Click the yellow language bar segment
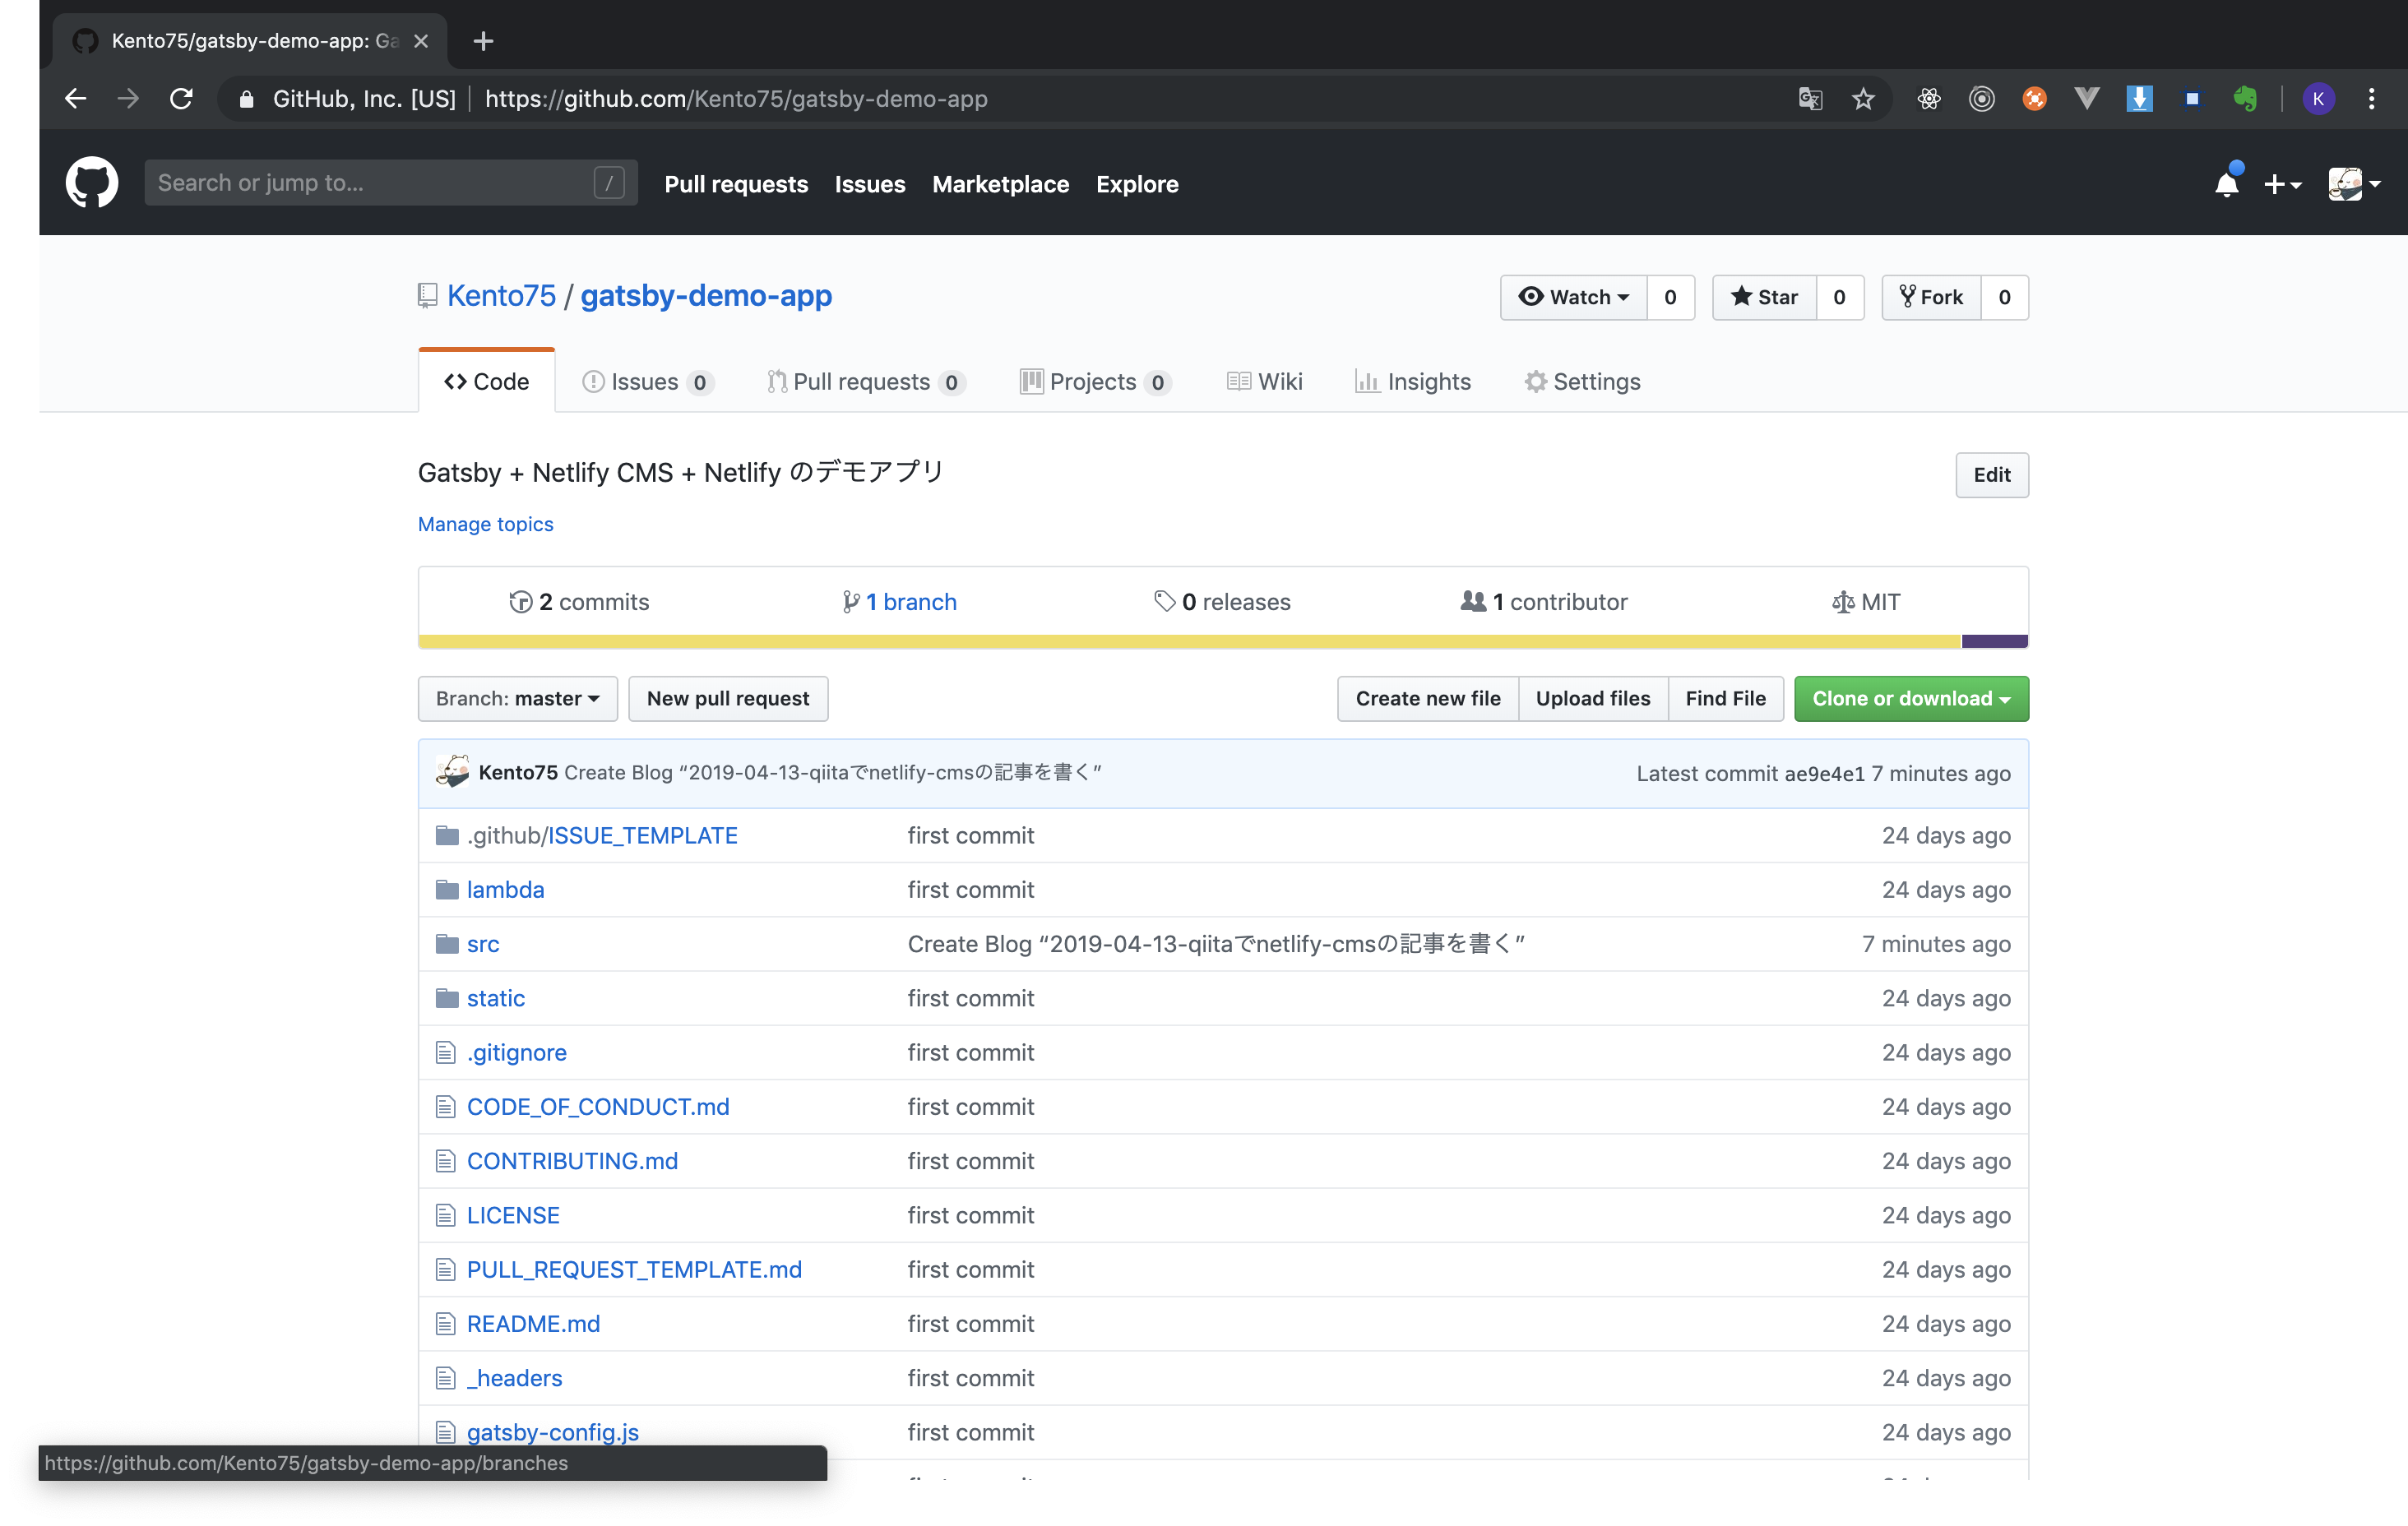The image size is (2408, 1526). tap(1188, 641)
